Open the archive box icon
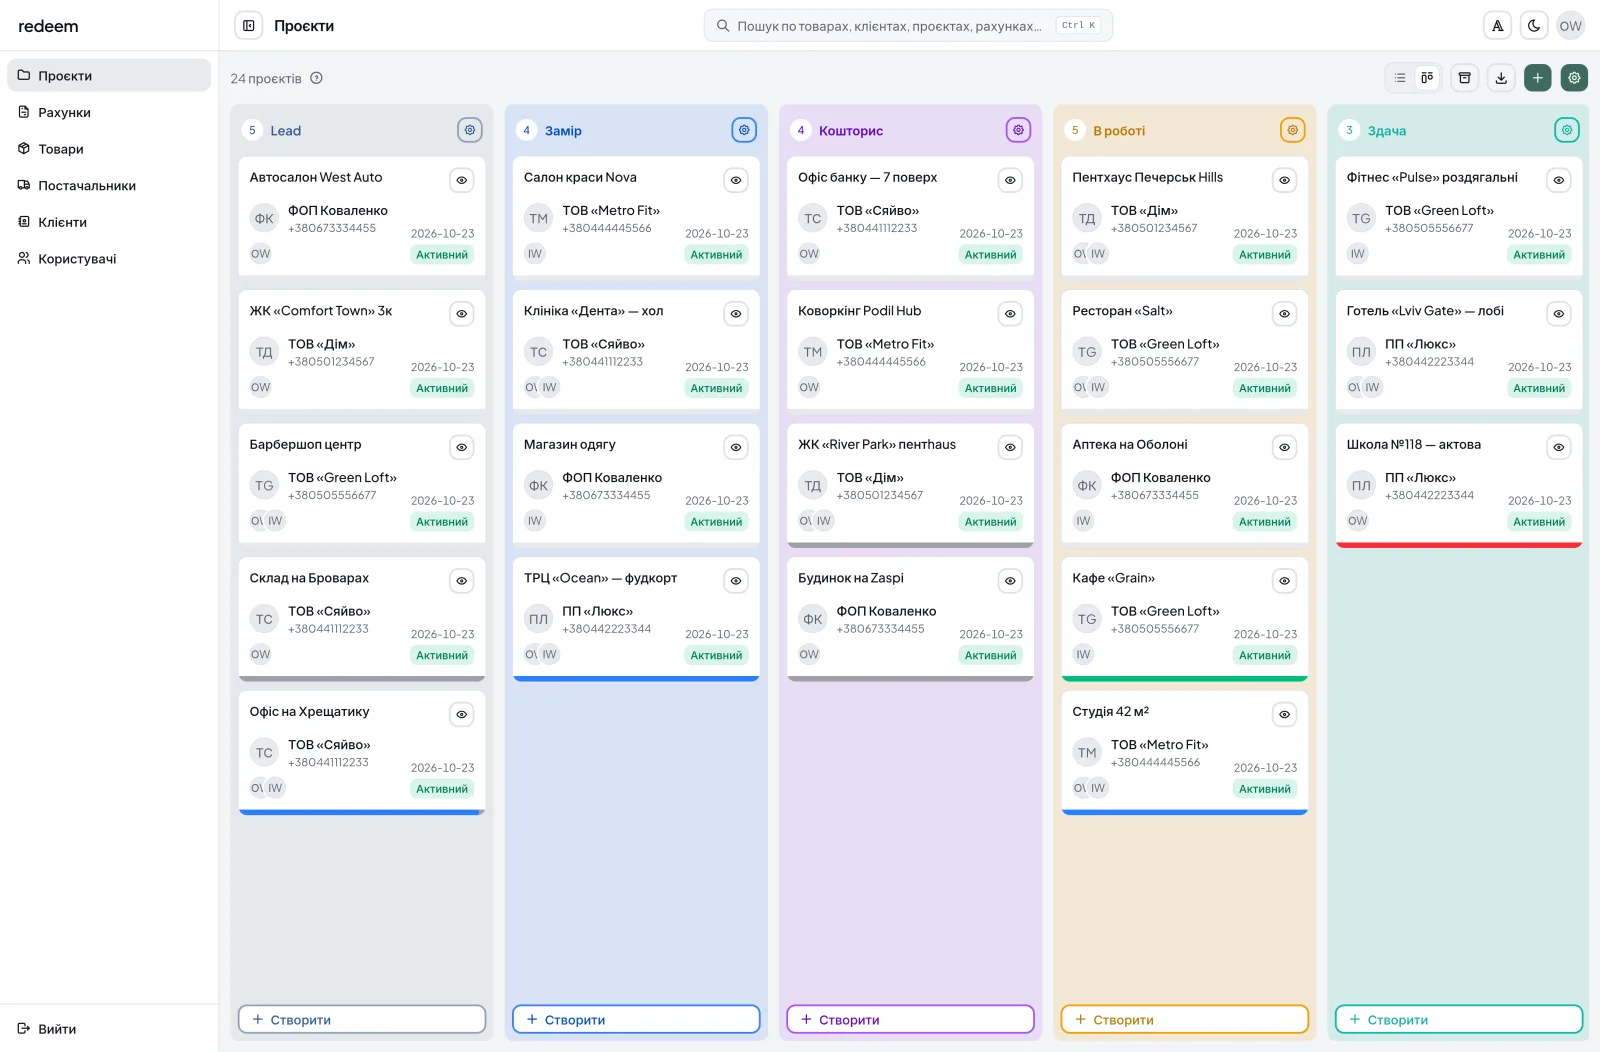The height and width of the screenshot is (1052, 1600). click(x=1465, y=78)
